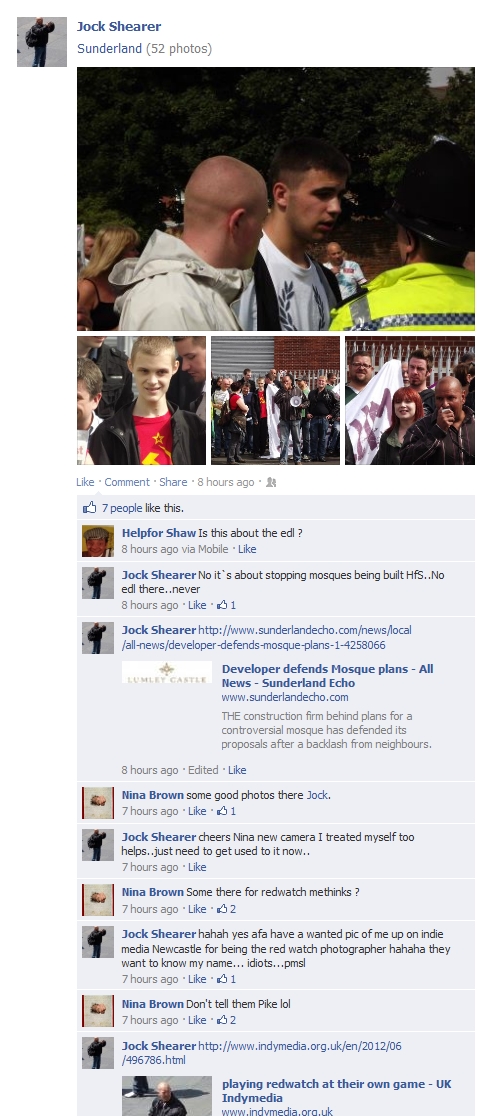477x1116 pixels.
Task: Open the Lumley Castle link preview thumbnail
Action: [167, 673]
